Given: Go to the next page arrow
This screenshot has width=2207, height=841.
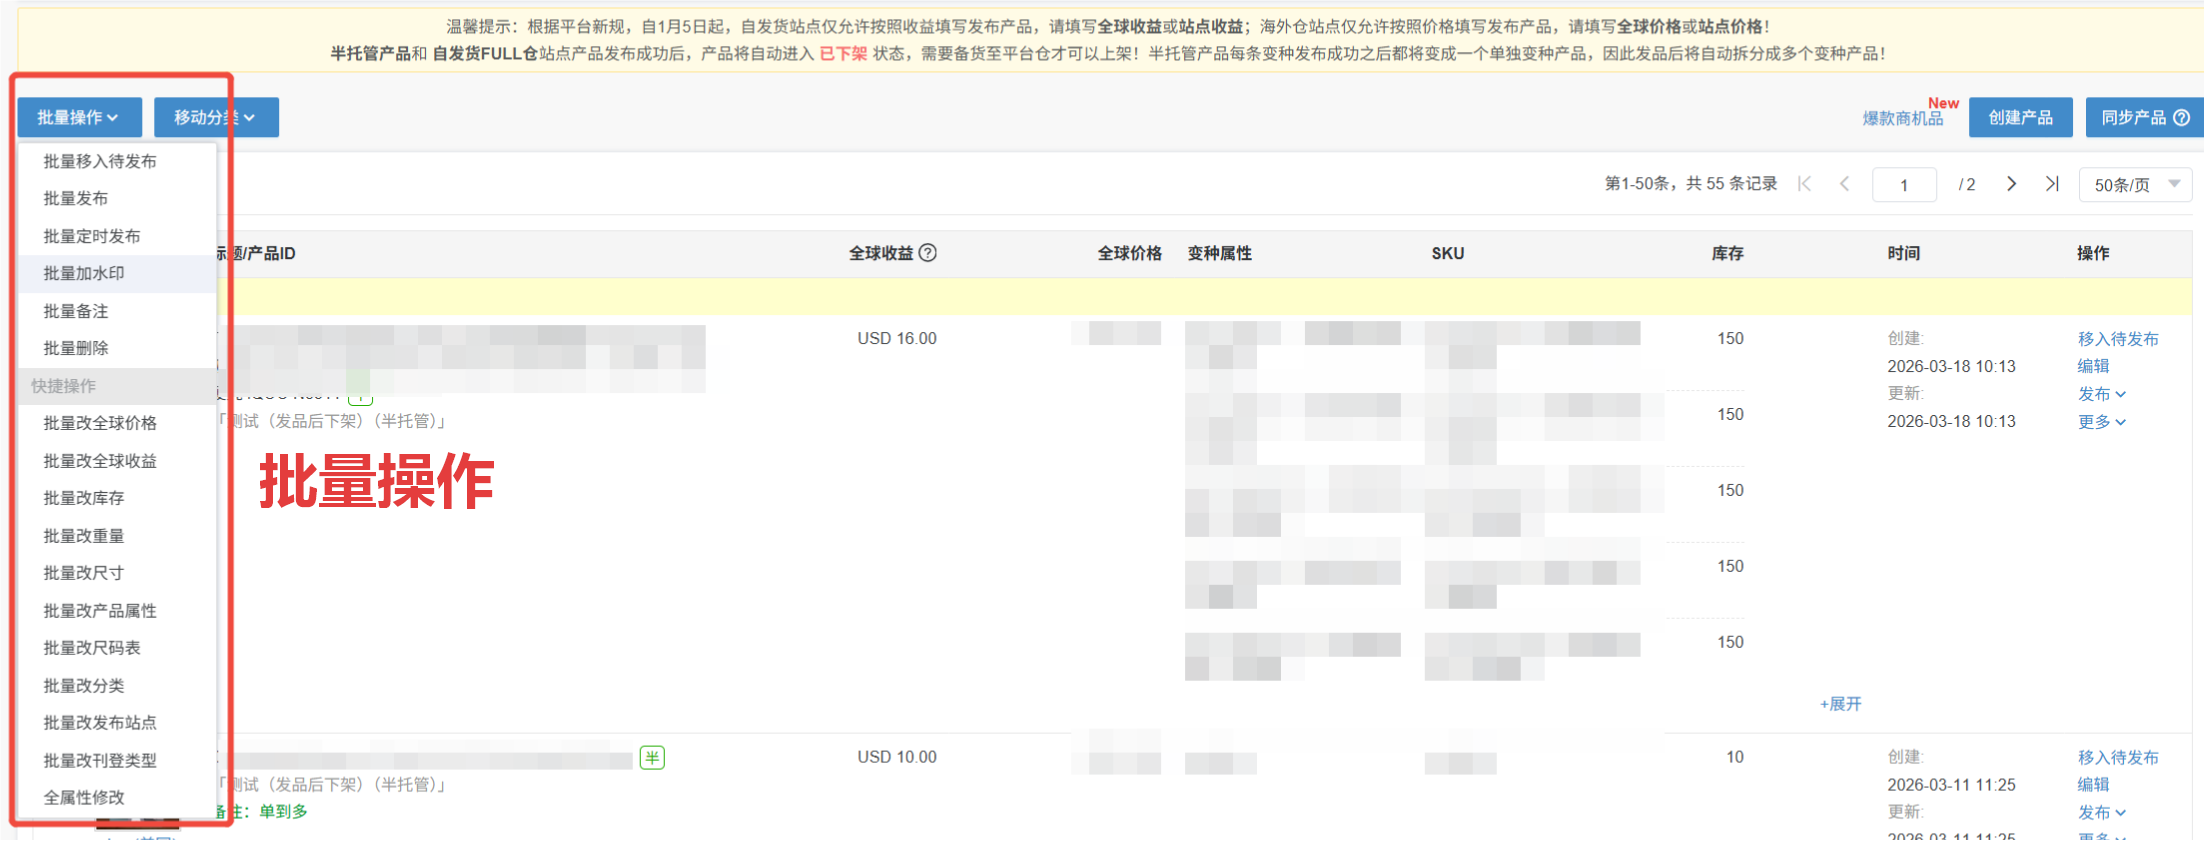Looking at the screenshot, I should coord(2011,184).
